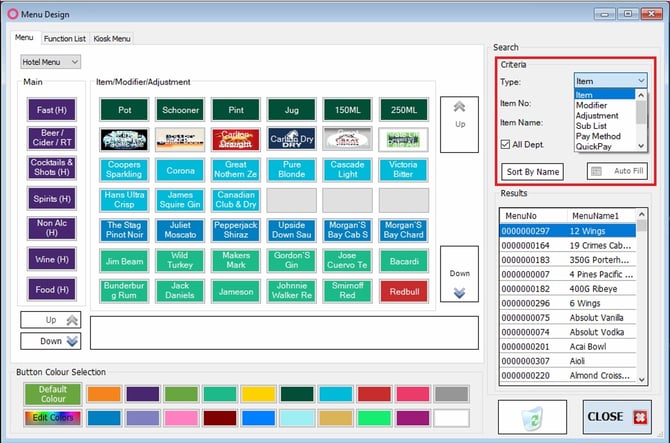670x443 pixels.
Task: Click the Great Northern logo image button
Action: click(347, 140)
